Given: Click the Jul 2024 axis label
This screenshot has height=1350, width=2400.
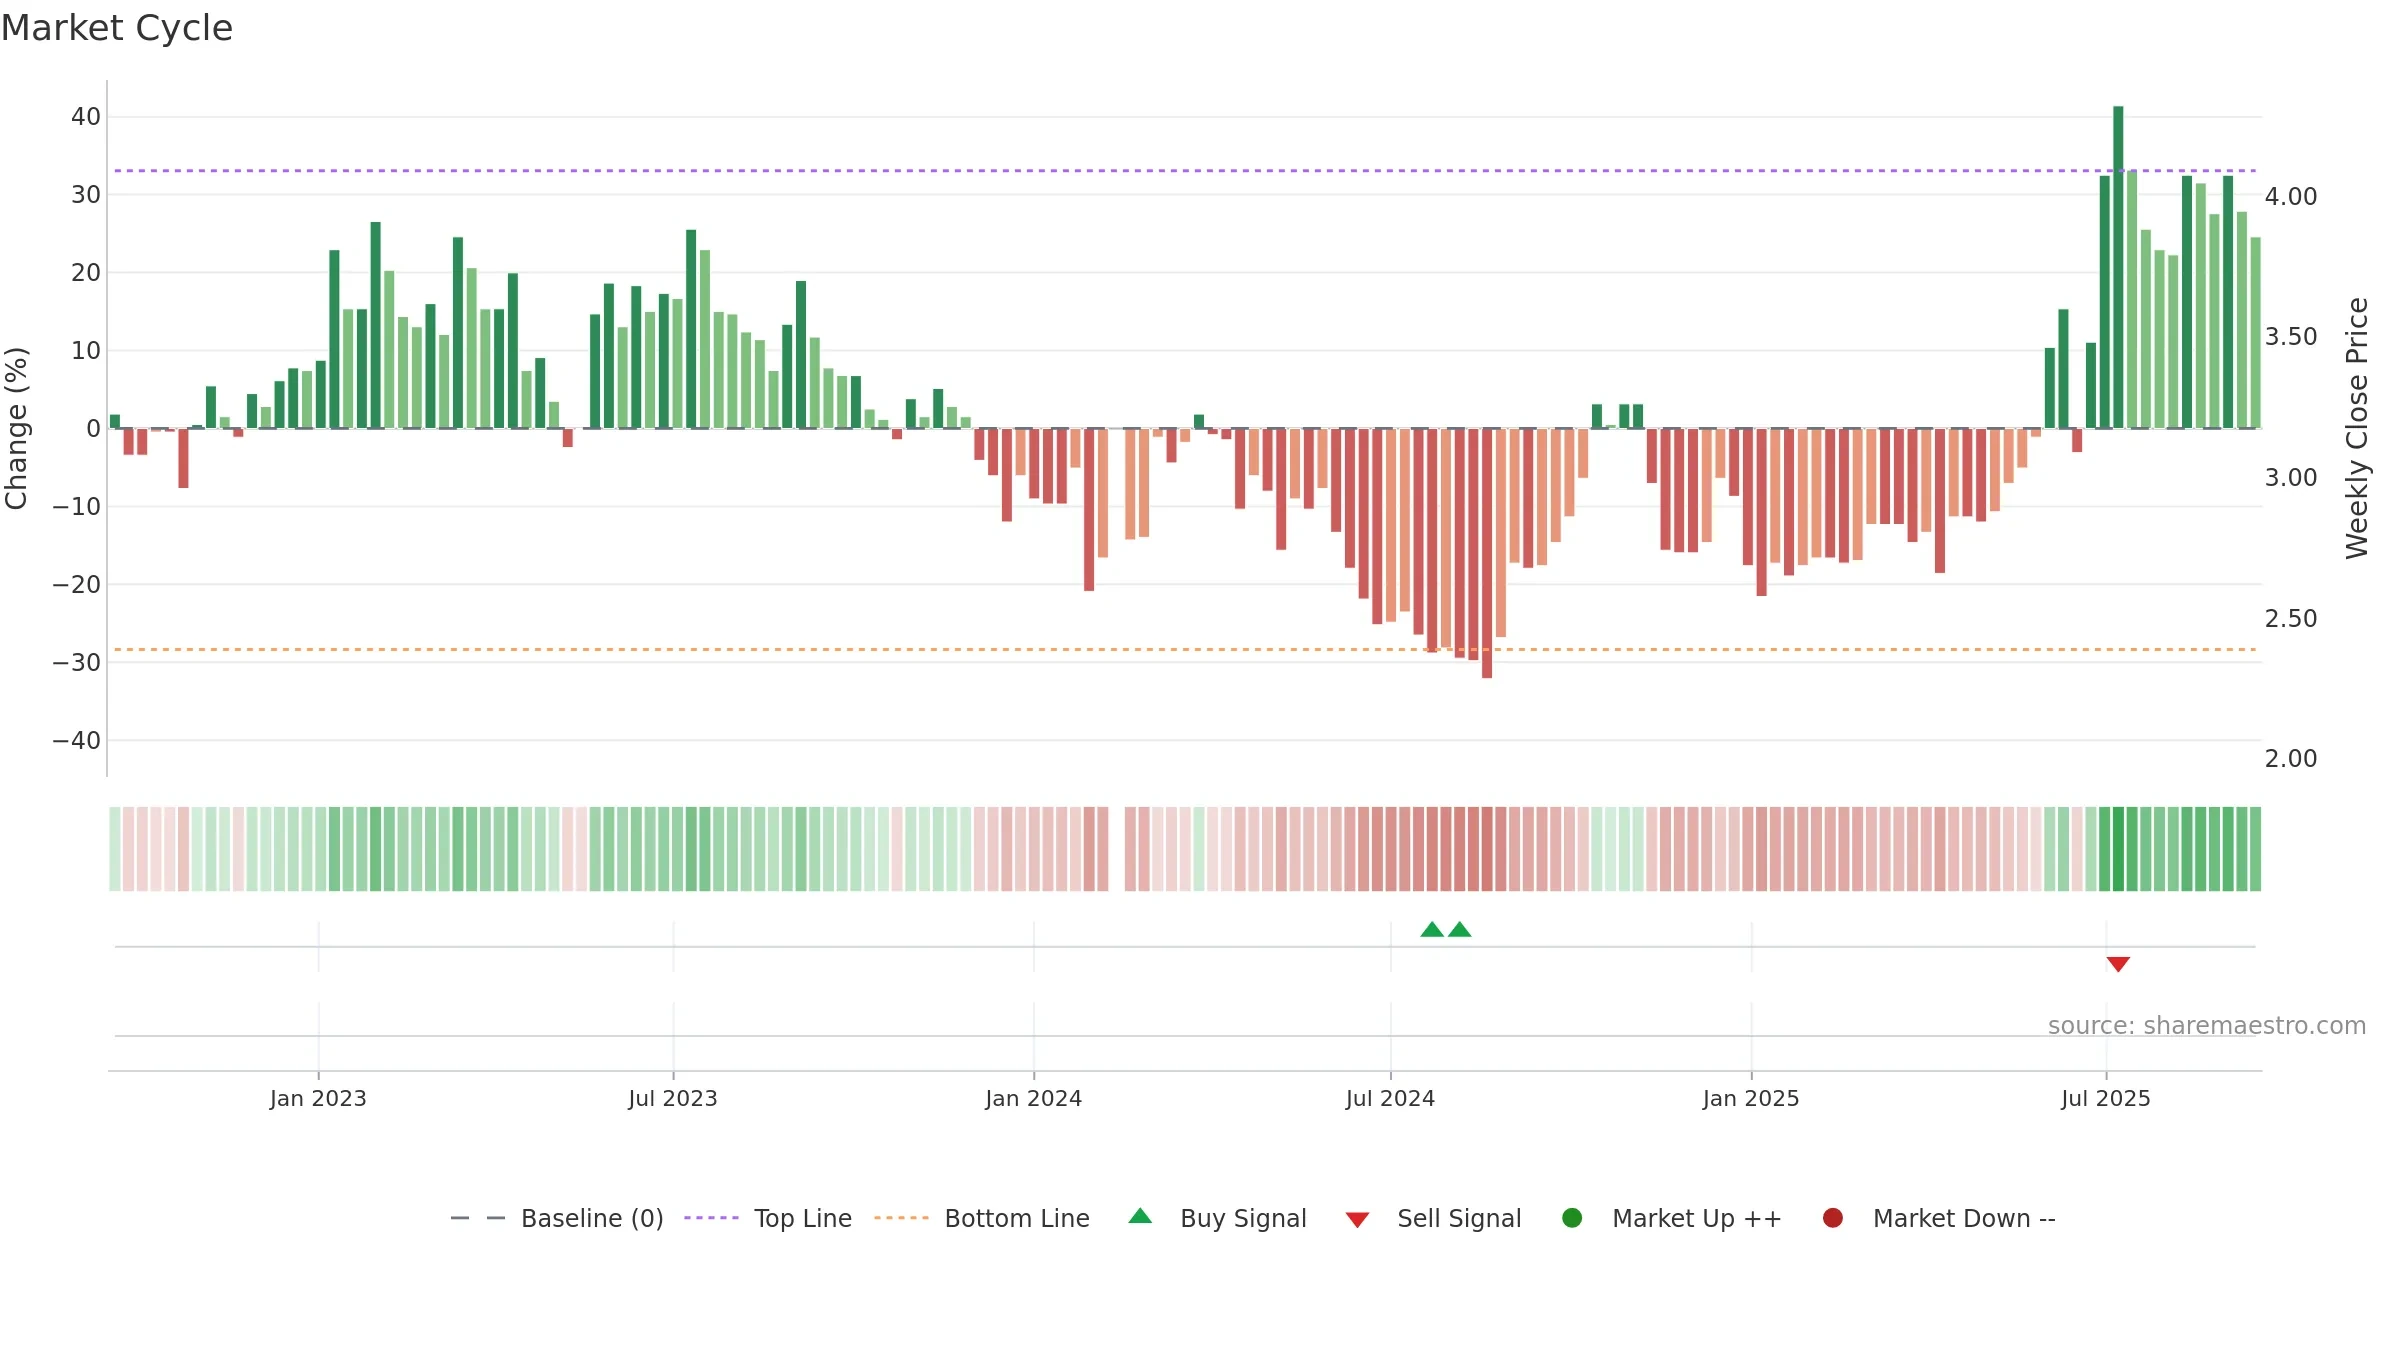Looking at the screenshot, I should pos(1391,1098).
